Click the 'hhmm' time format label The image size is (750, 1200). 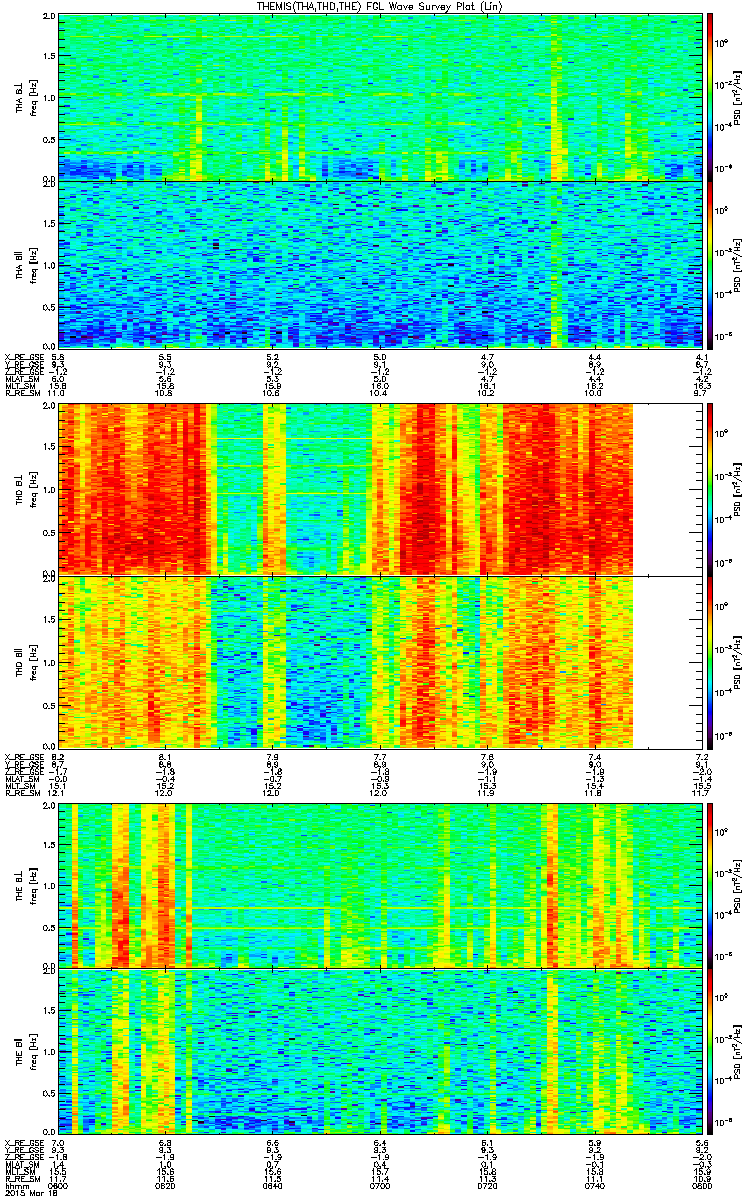pyautogui.click(x=15, y=1185)
